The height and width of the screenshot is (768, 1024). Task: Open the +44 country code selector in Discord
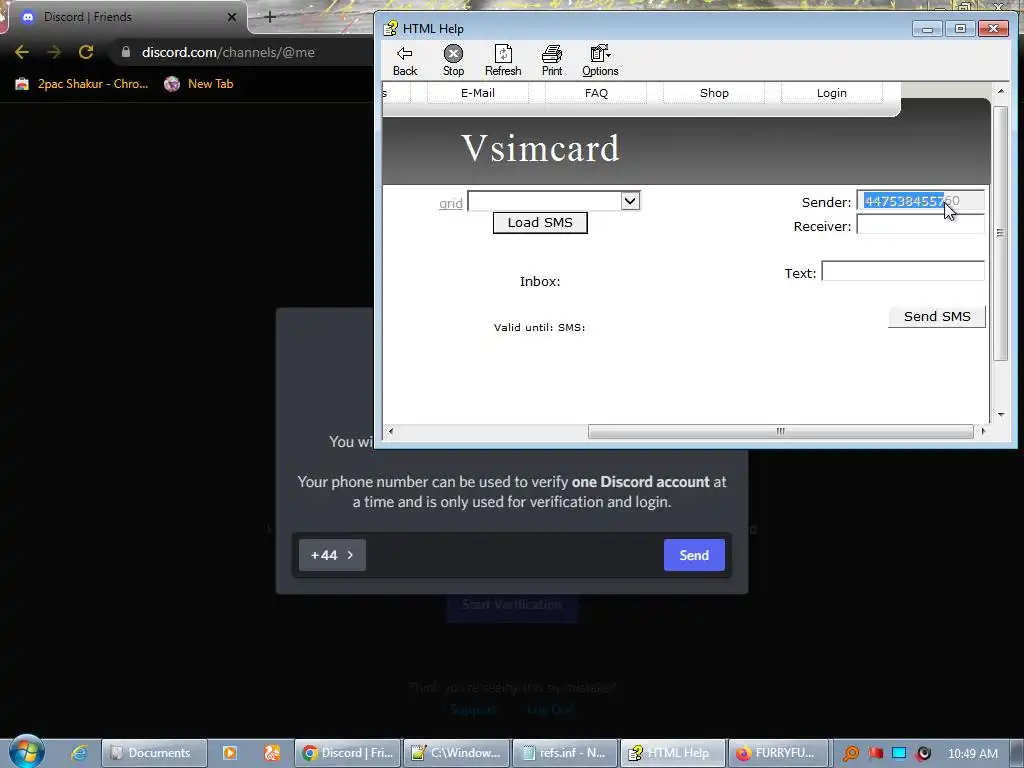332,555
